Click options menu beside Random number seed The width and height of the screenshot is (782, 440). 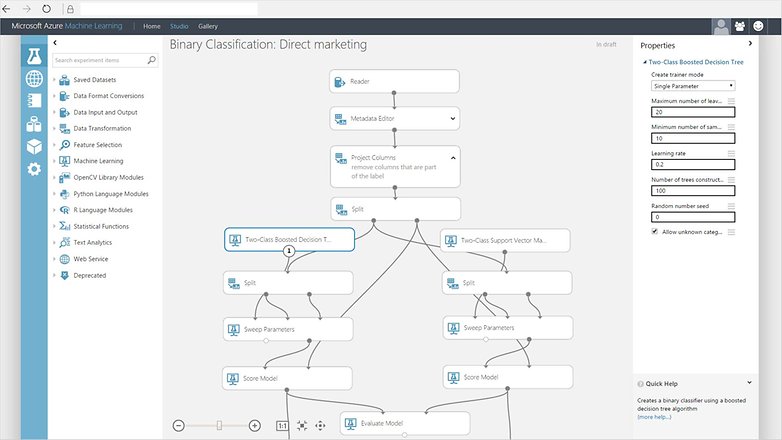point(731,206)
